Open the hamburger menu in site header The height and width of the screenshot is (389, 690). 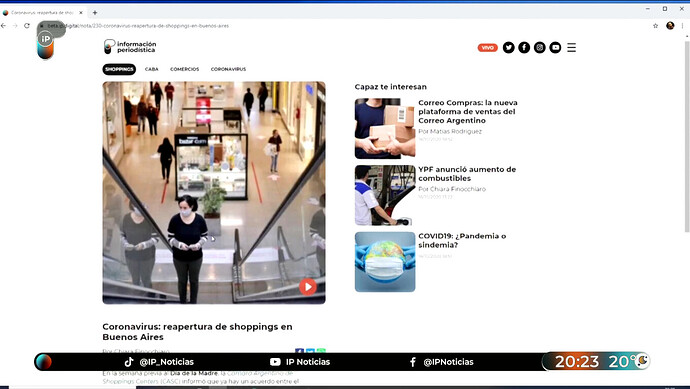pyautogui.click(x=571, y=48)
